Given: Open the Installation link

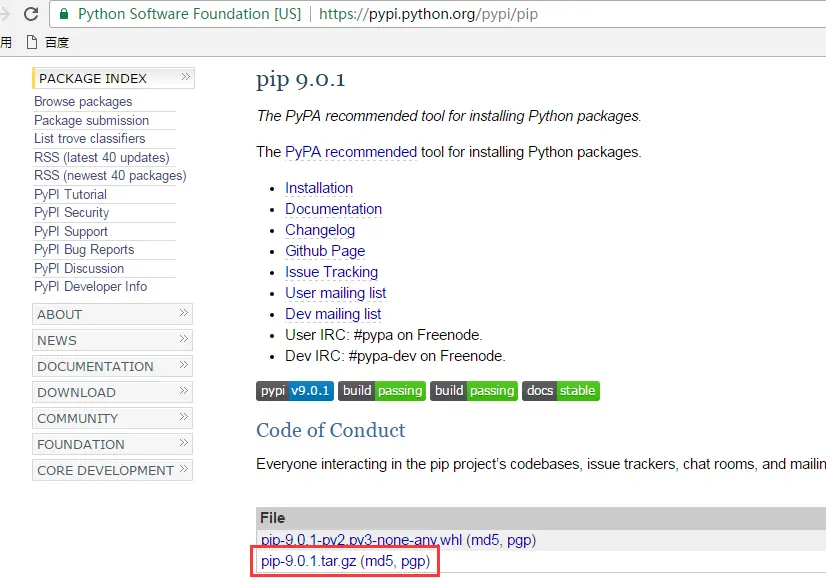Looking at the screenshot, I should pyautogui.click(x=319, y=188).
